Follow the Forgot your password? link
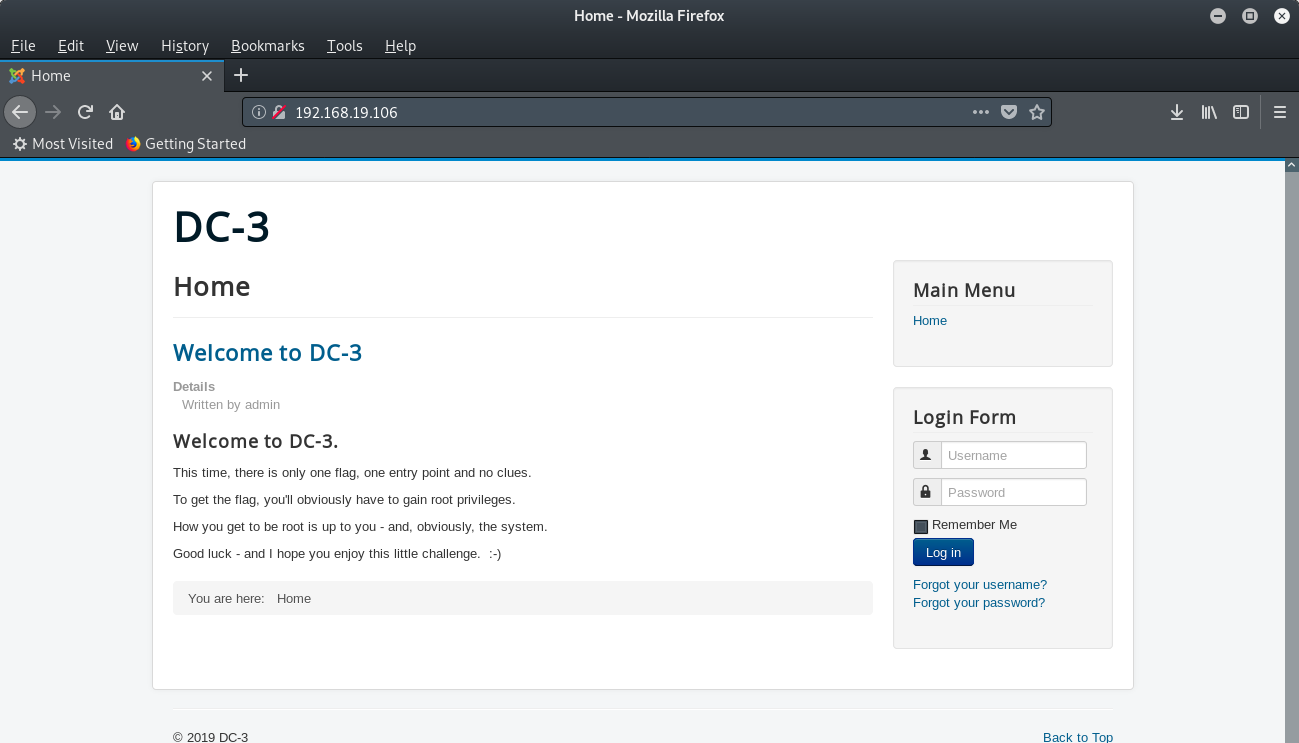The image size is (1299, 743). [979, 603]
